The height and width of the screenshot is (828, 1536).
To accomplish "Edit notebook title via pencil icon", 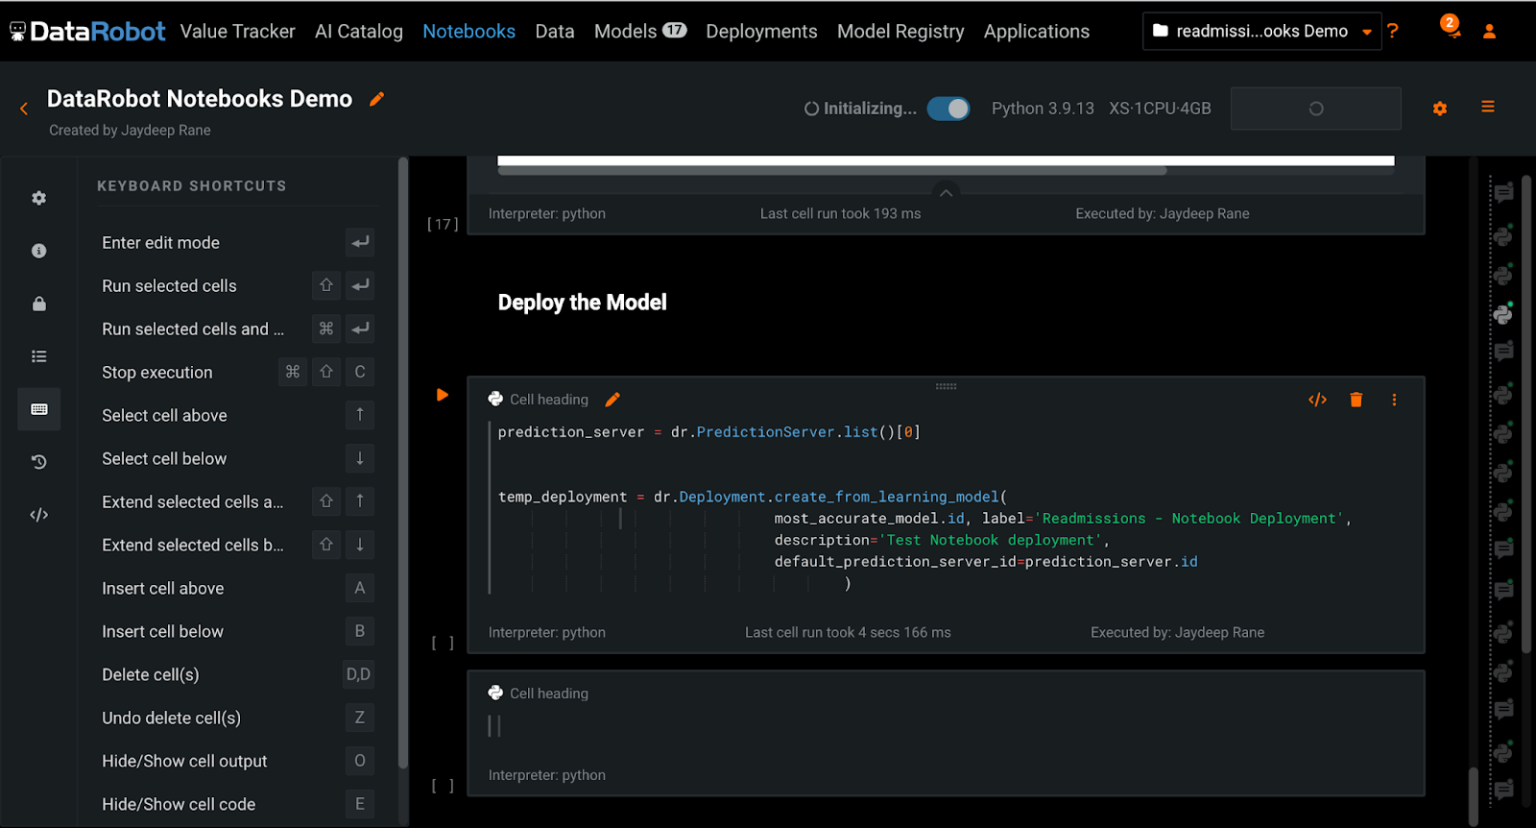I will pos(377,99).
